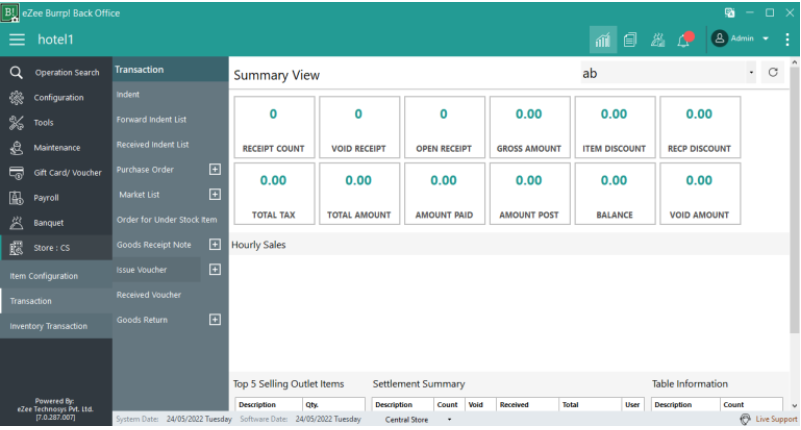Screen dimensions: 801x430
Task: Open the vertical three-dot options menu
Action: [787, 39]
